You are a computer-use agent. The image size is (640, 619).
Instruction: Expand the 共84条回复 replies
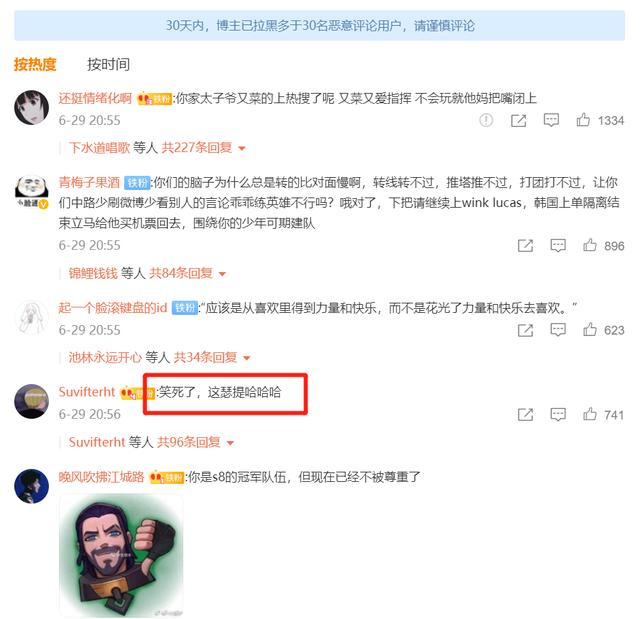click(x=187, y=273)
